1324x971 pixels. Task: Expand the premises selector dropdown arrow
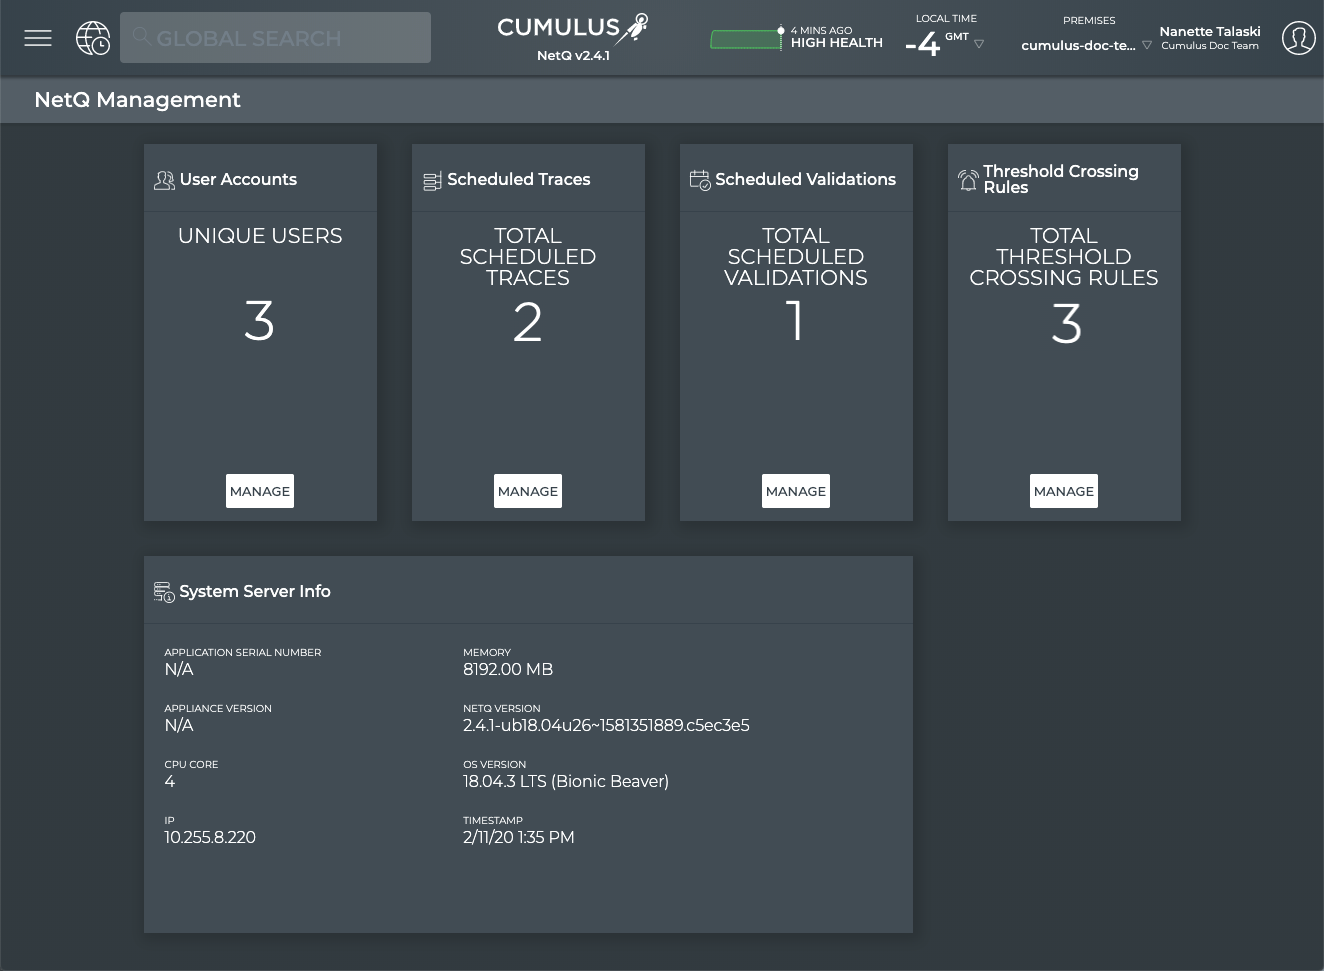tap(1147, 45)
